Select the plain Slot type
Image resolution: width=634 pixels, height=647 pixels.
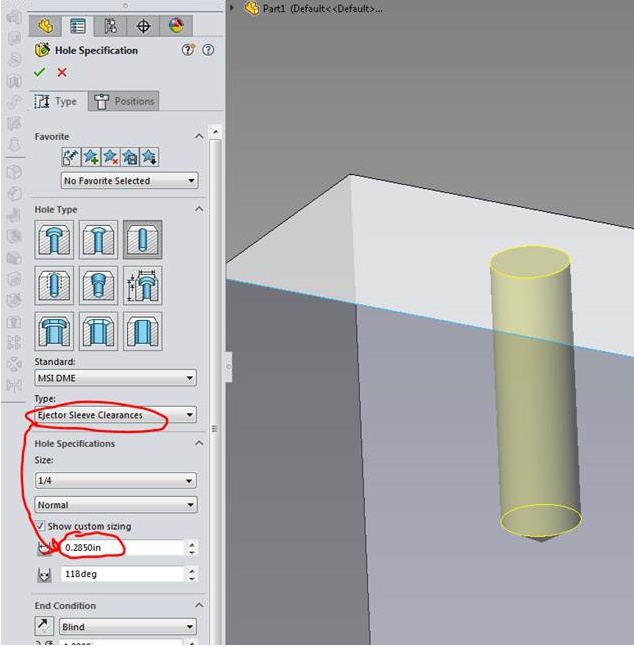[x=142, y=331]
